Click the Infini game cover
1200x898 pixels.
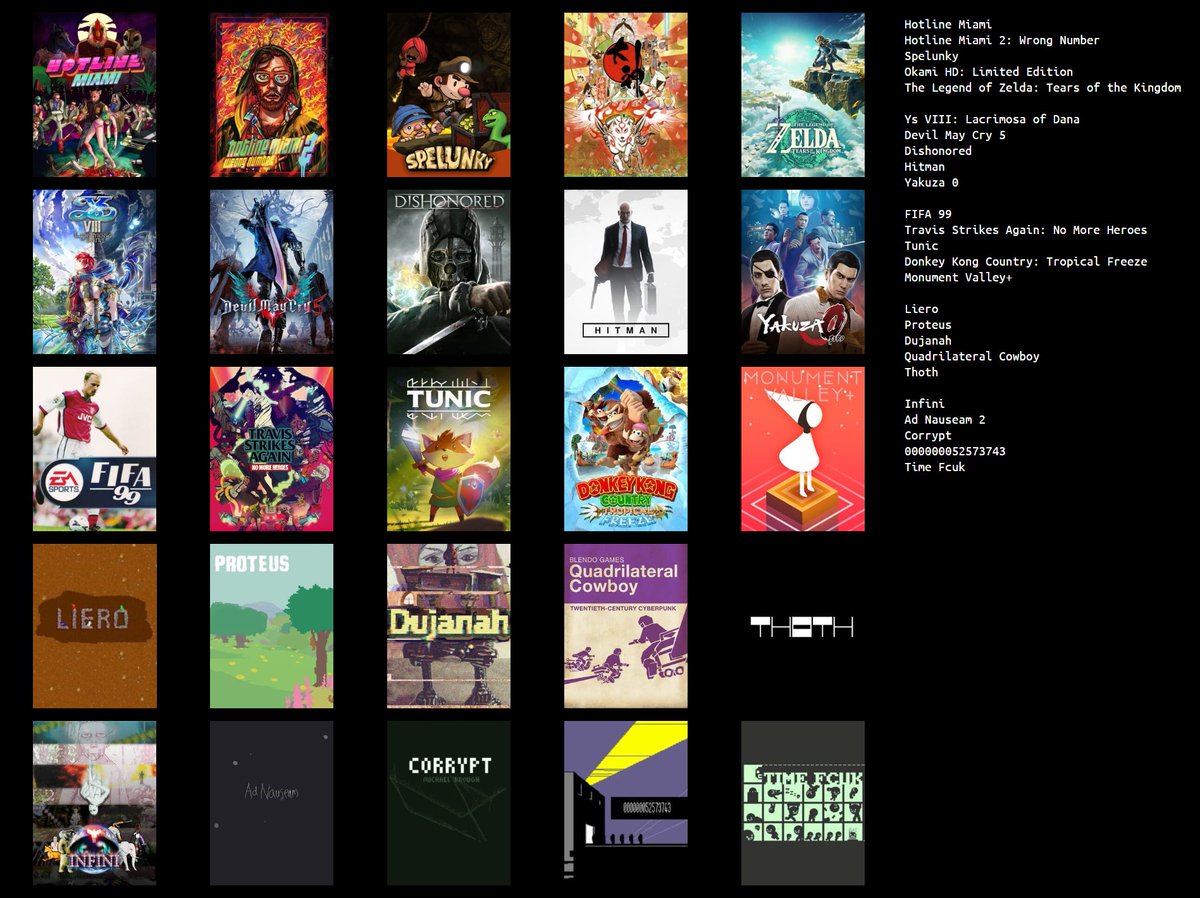[94, 803]
